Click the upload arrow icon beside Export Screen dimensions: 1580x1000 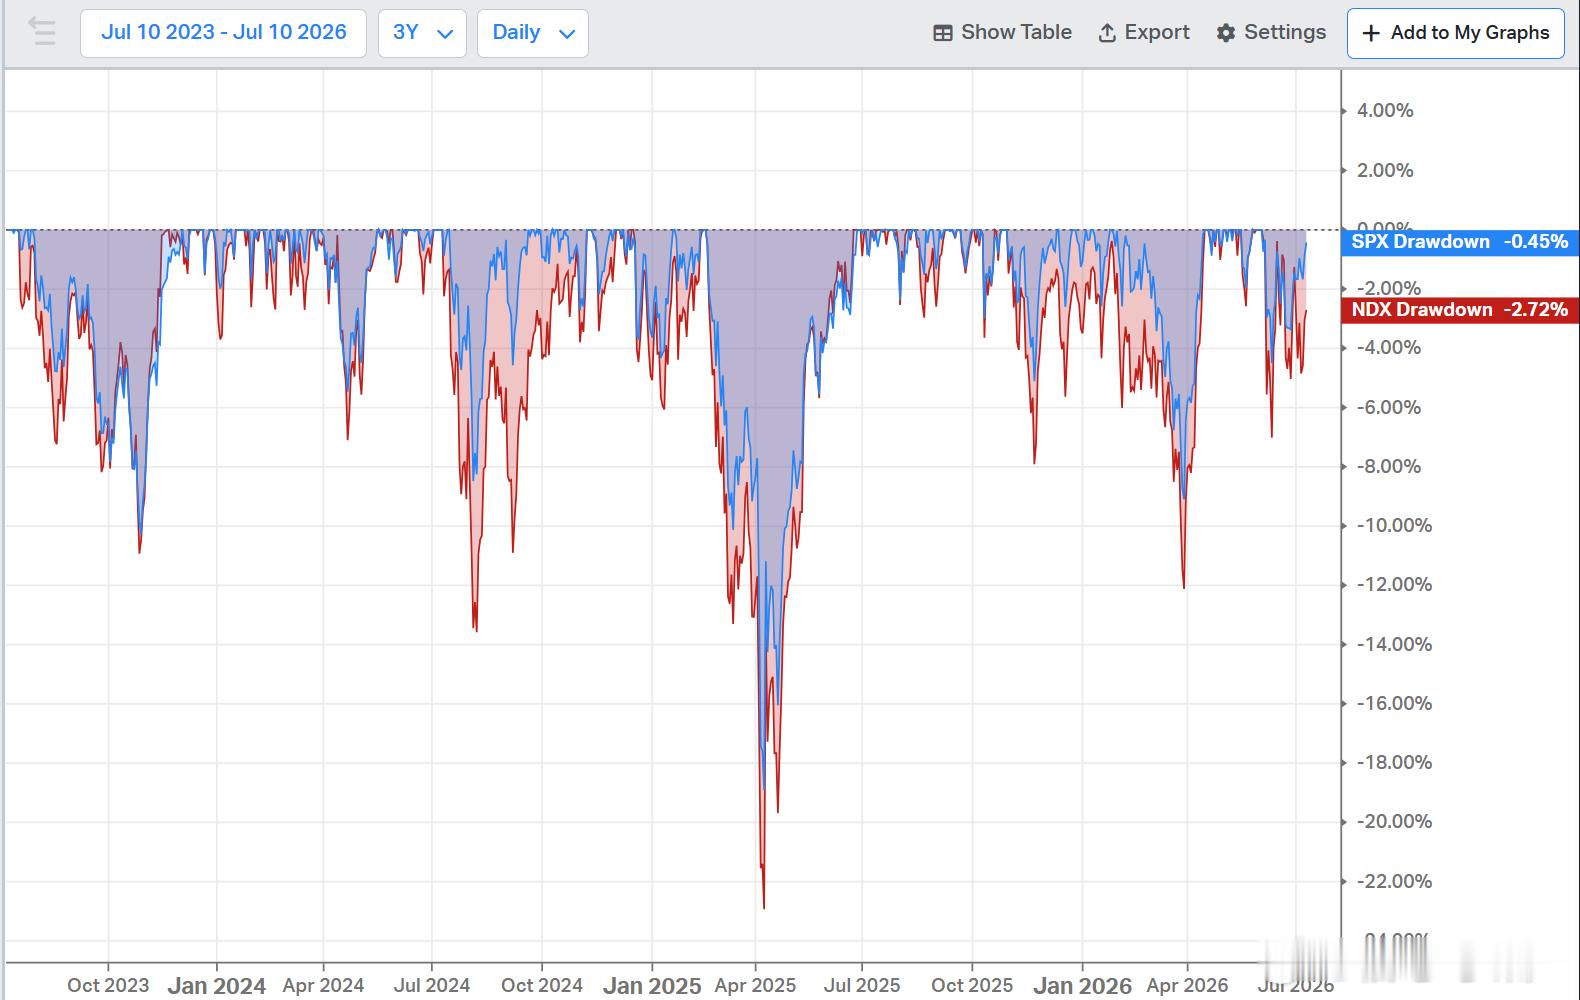point(1107,33)
